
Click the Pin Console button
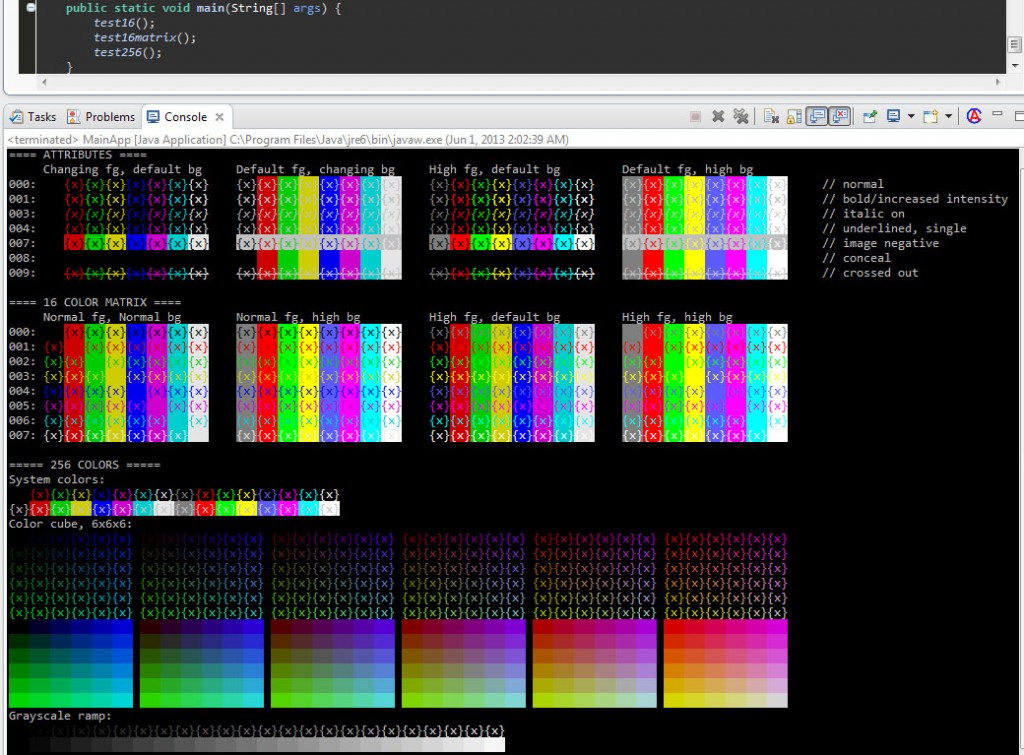coord(870,115)
